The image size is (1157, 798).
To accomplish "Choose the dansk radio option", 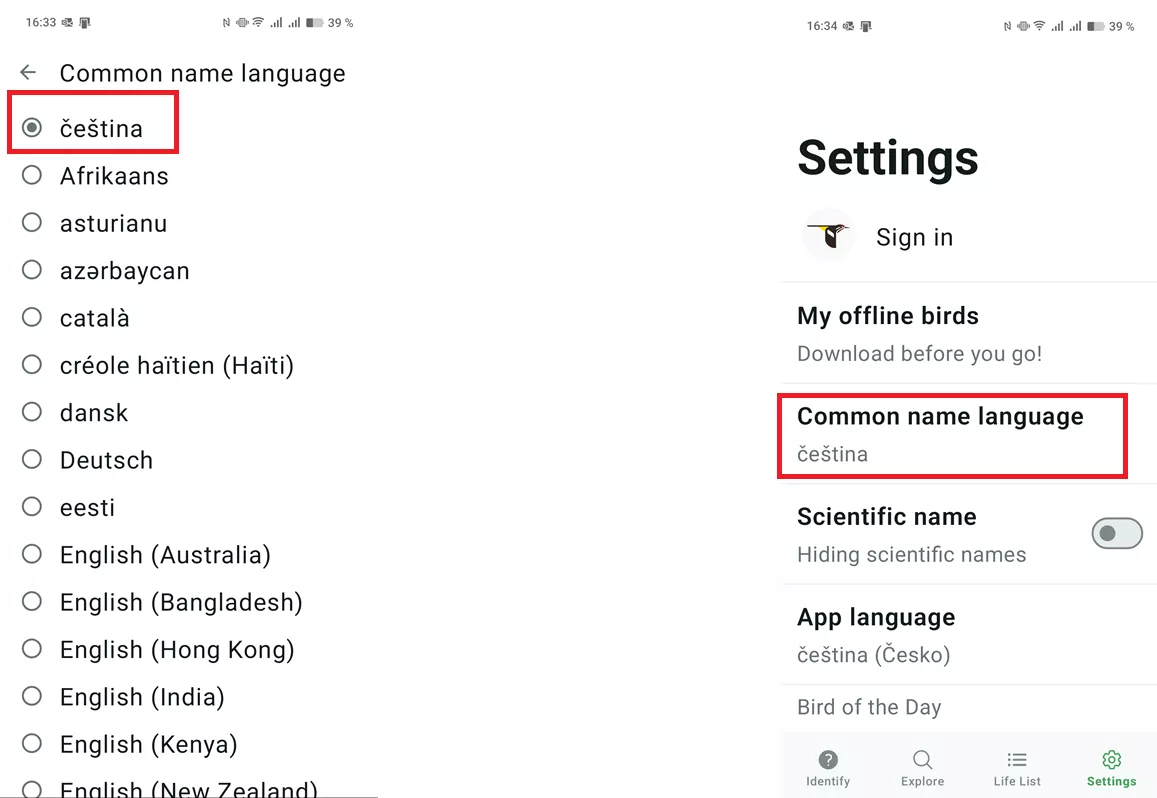I will (x=32, y=412).
